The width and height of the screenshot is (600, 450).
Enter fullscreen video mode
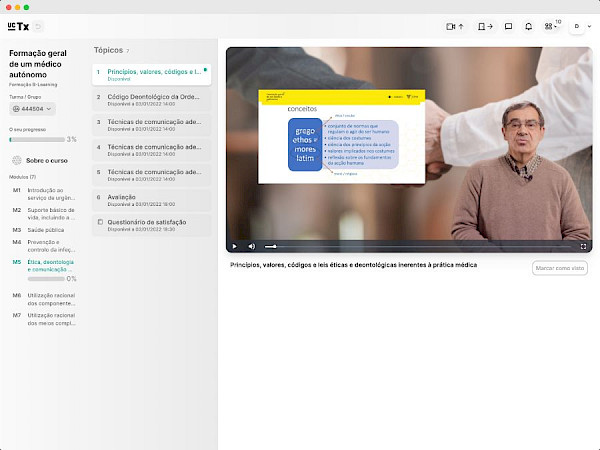click(x=584, y=245)
